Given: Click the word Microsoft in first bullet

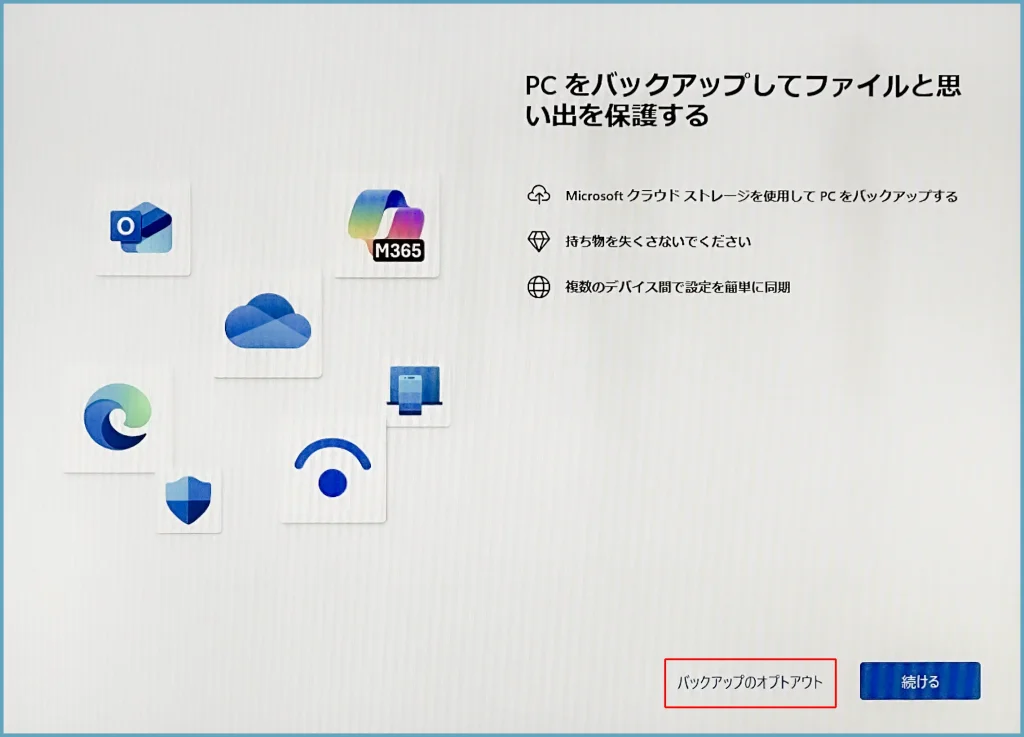Looking at the screenshot, I should click(594, 196).
